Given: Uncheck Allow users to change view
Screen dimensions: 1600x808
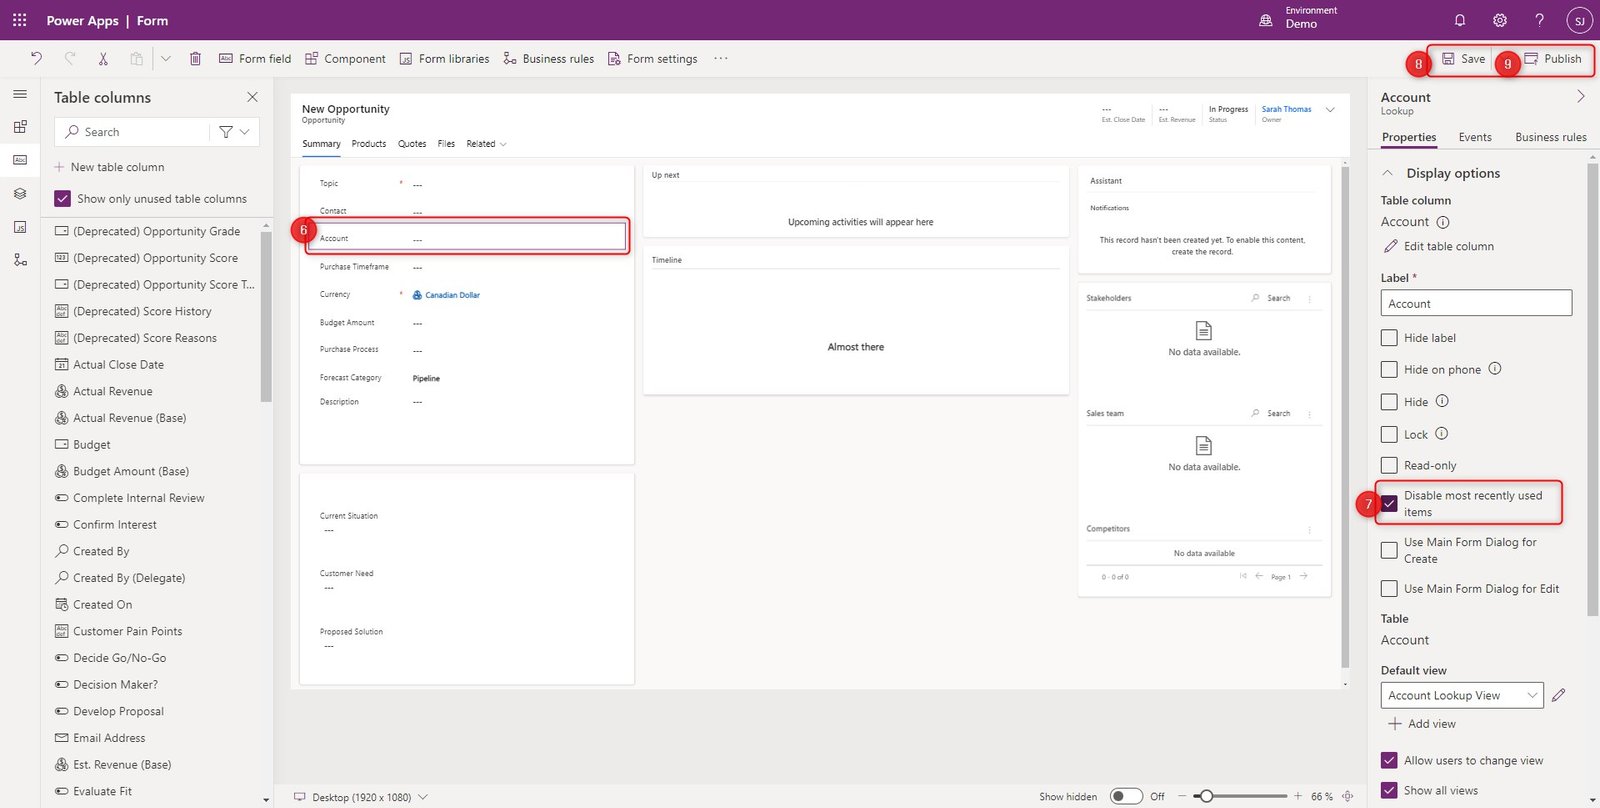Looking at the screenshot, I should (1389, 760).
